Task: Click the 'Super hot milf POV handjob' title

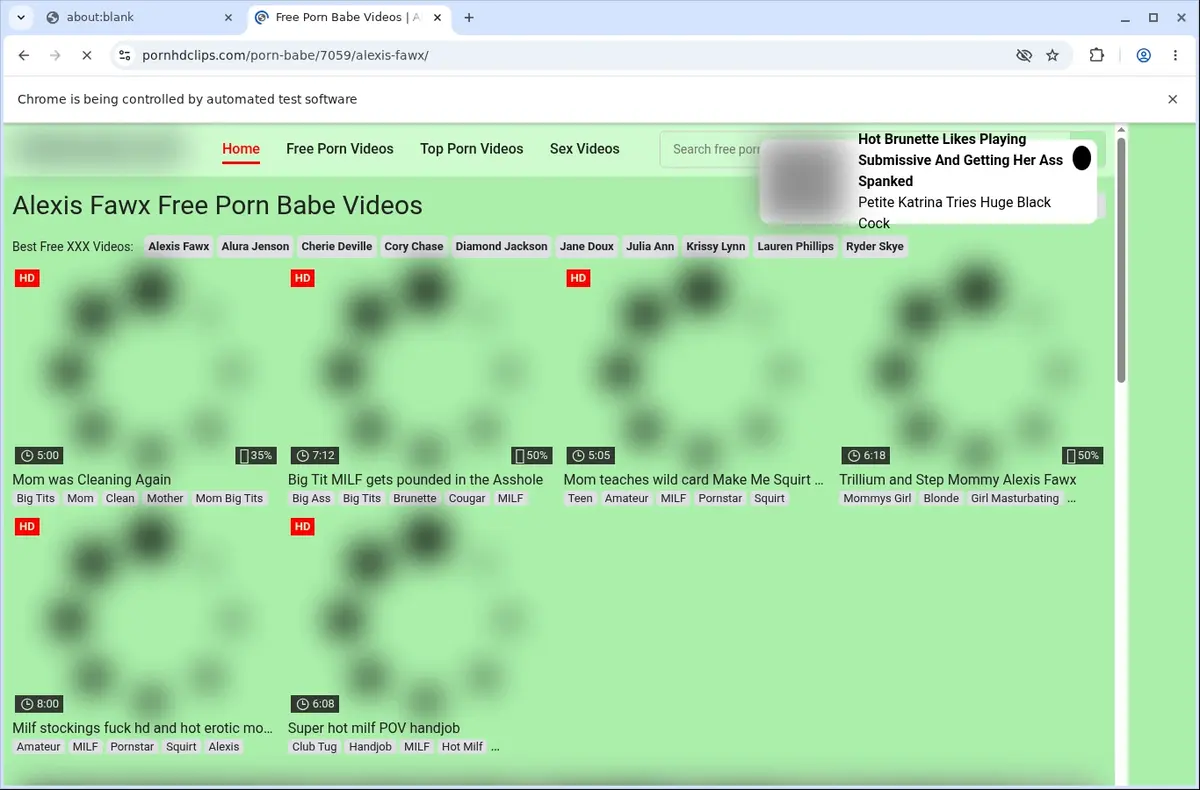Action: click(374, 728)
